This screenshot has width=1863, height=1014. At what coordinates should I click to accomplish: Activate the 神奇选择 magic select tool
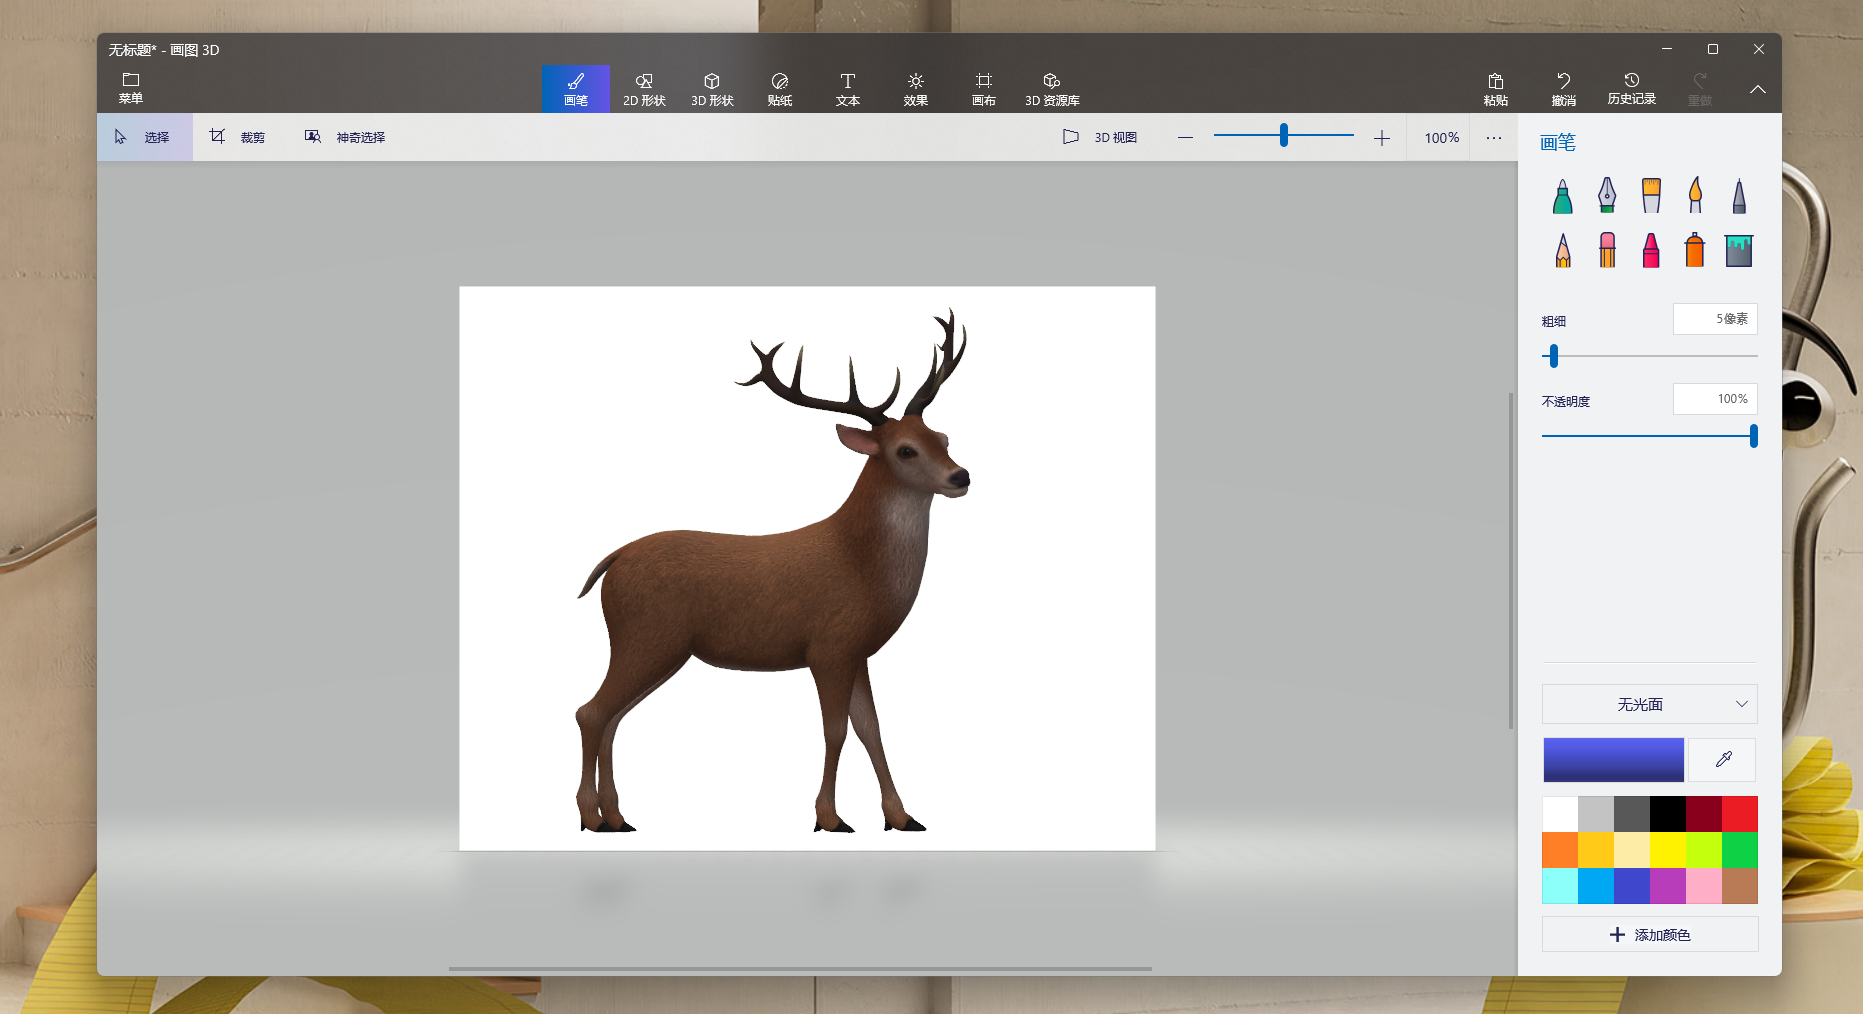point(345,137)
